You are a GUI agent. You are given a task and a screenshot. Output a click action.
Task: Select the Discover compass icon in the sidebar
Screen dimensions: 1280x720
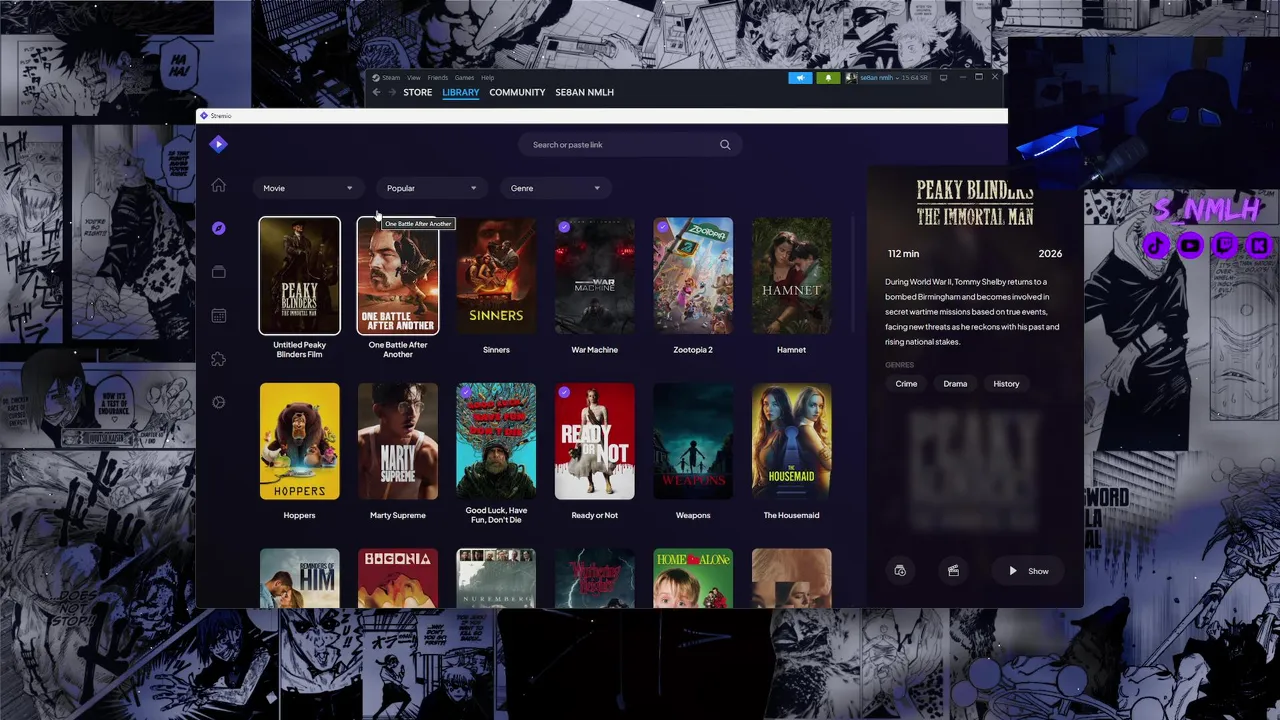click(218, 228)
